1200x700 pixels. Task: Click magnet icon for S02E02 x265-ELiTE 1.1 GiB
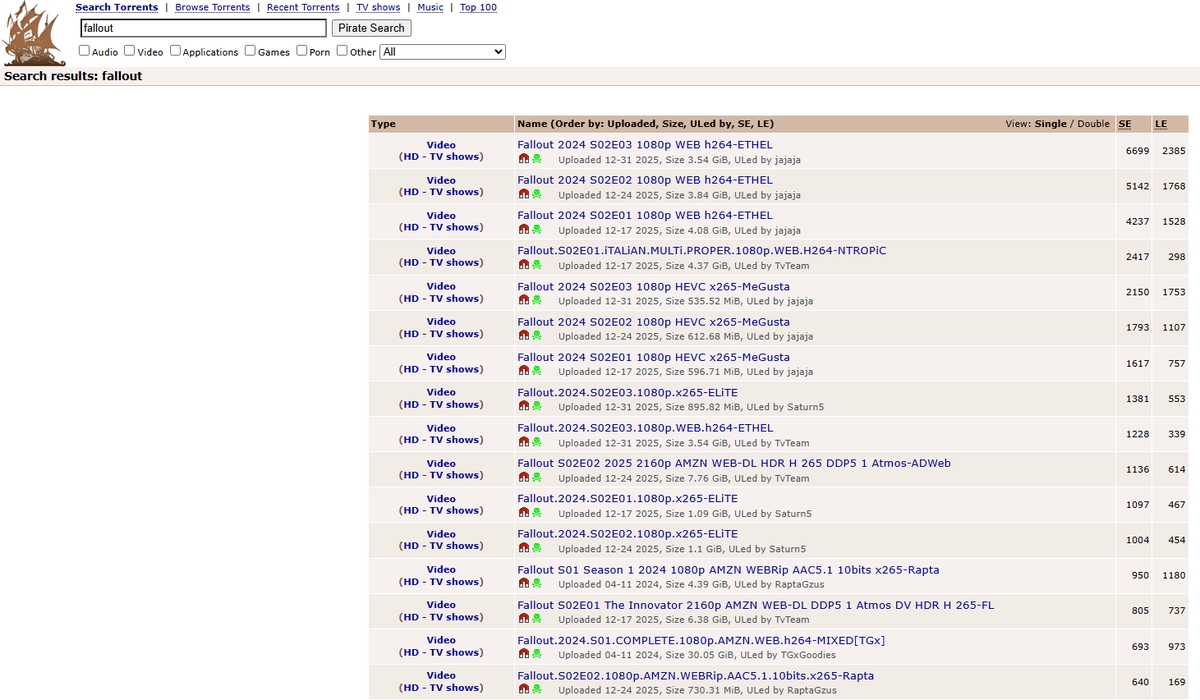coord(523,549)
